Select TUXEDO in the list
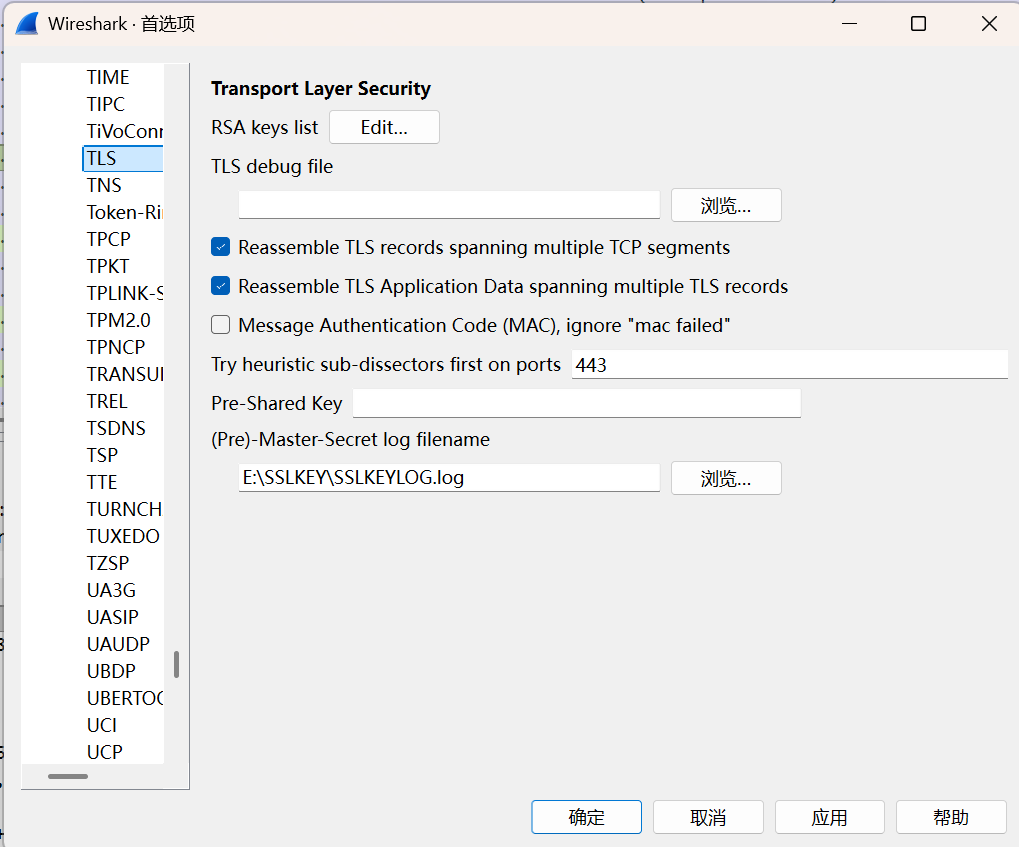This screenshot has height=847, width=1019. 123,536
